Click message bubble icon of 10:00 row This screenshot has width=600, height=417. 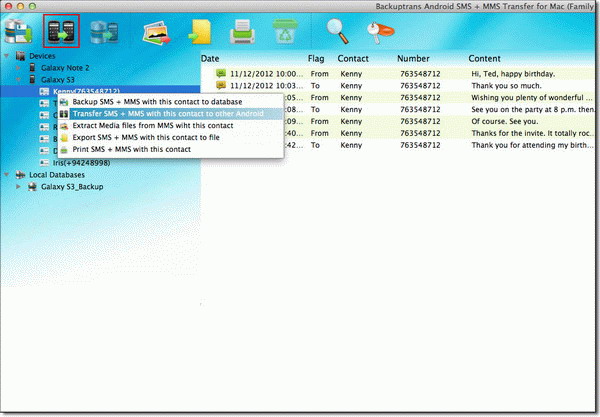point(221,73)
